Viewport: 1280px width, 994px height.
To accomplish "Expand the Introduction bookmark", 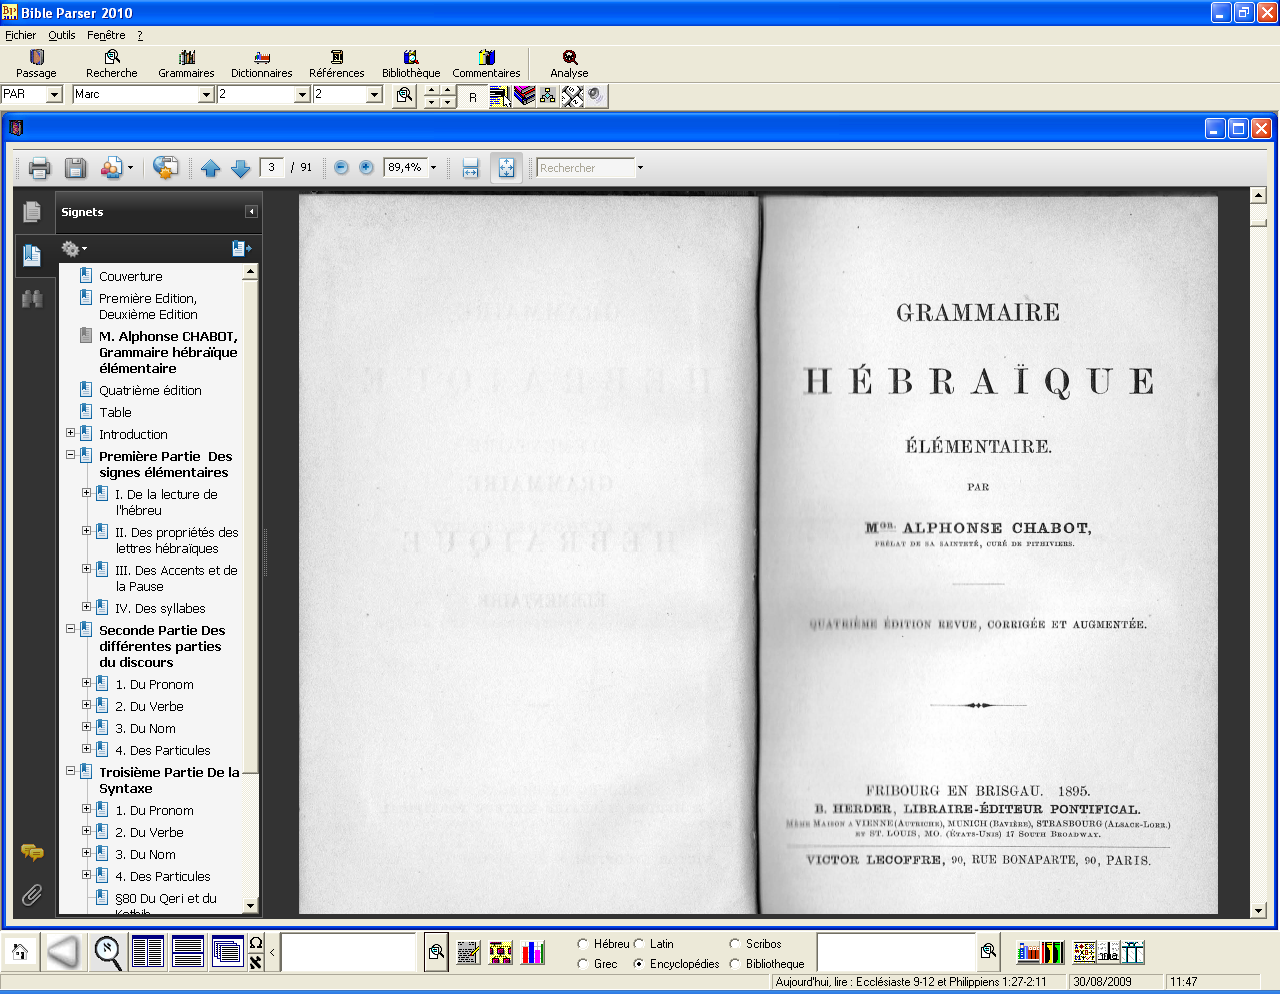I will tap(71, 433).
